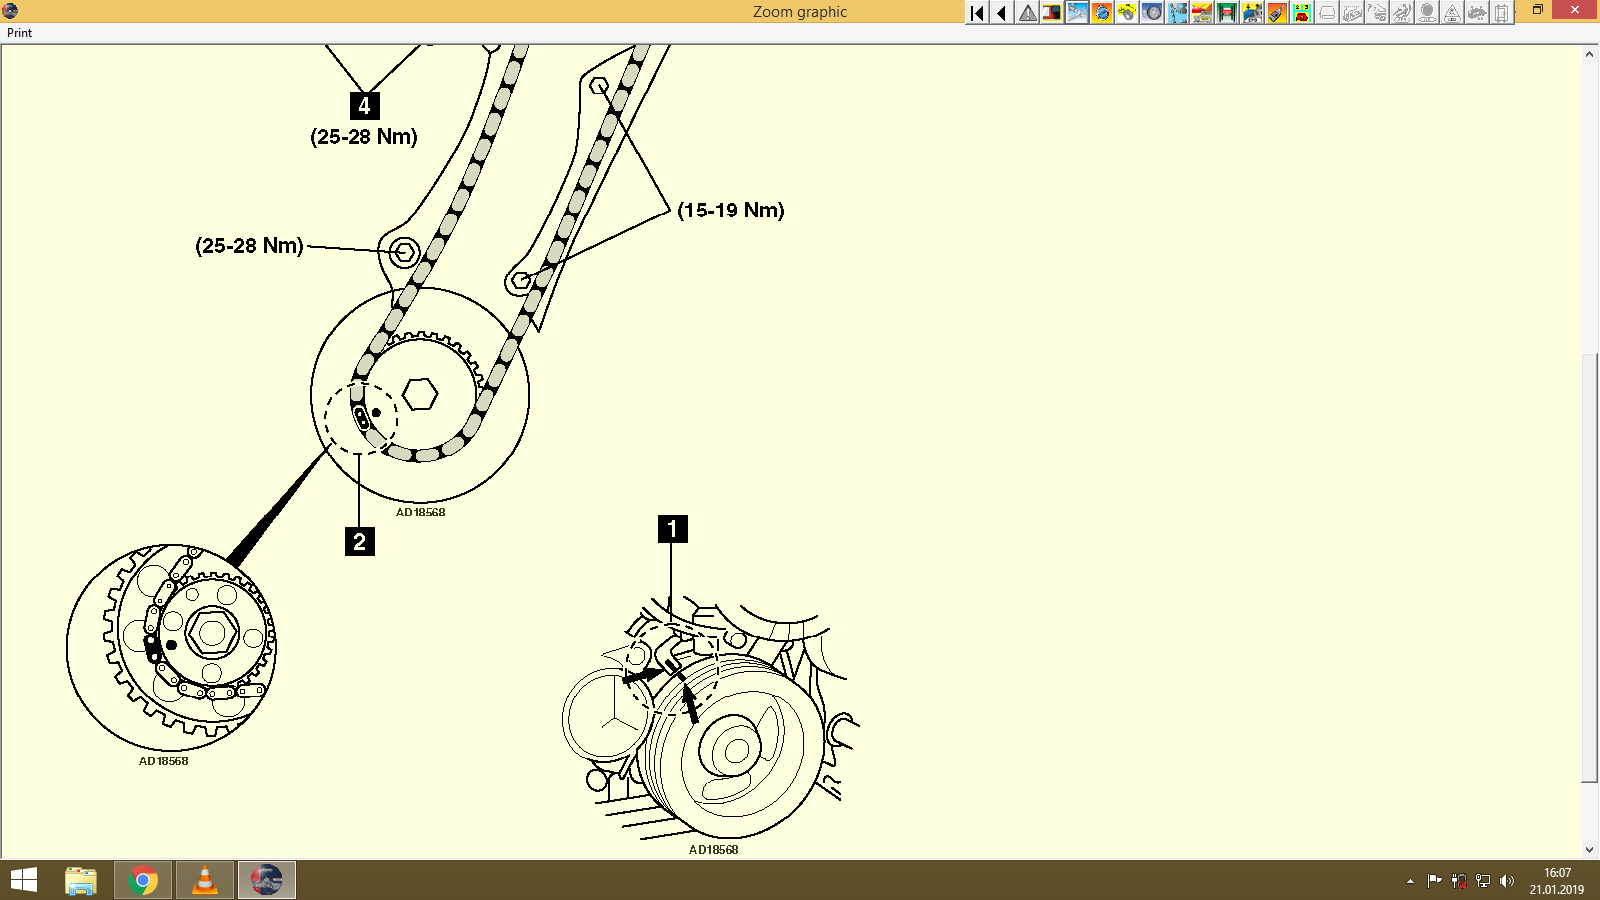This screenshot has width=1600, height=900.
Task: Go back to the previous graphic
Action: (x=1000, y=13)
